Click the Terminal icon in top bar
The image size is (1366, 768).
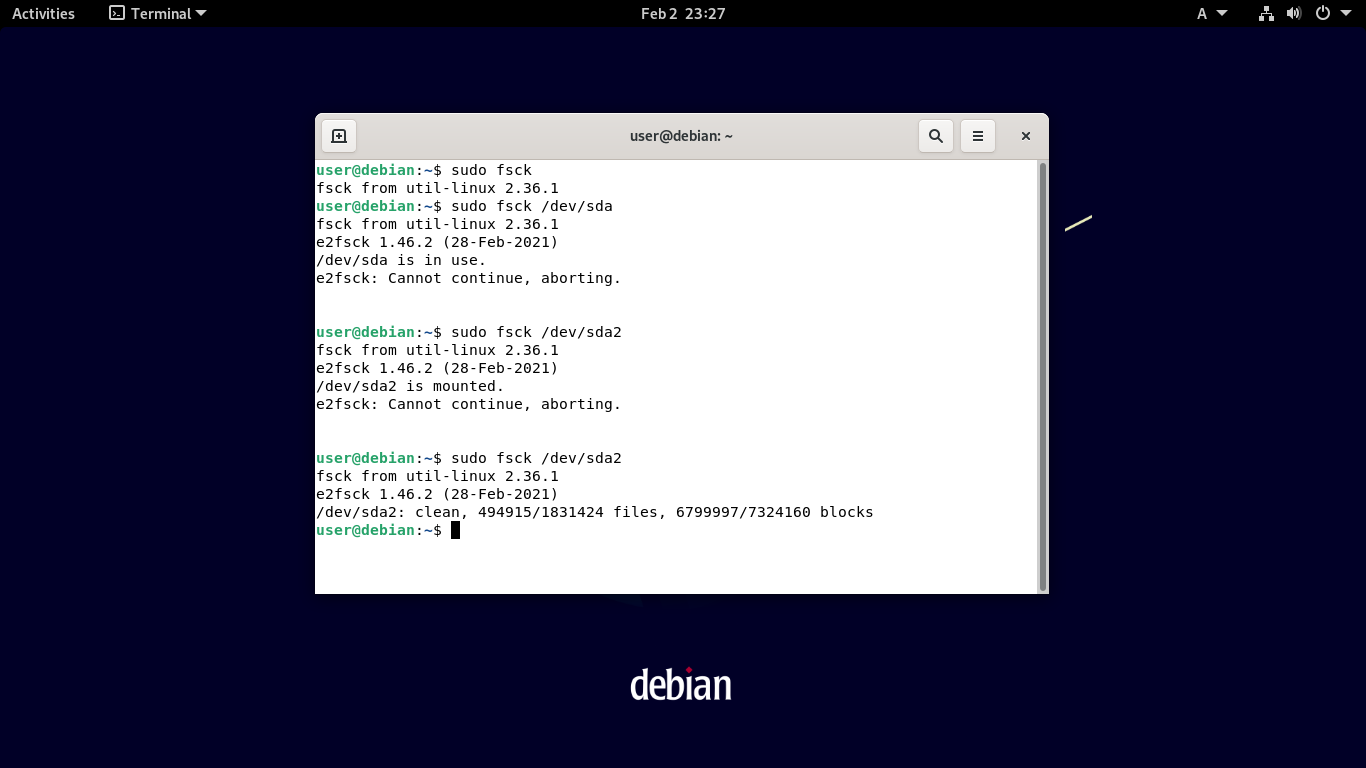coord(117,13)
